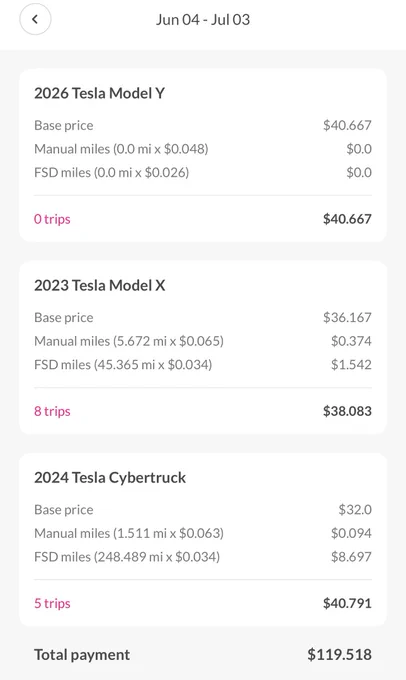Viewport: 406px width, 680px height.
Task: Click the $119.518 total amount
Action: [340, 655]
